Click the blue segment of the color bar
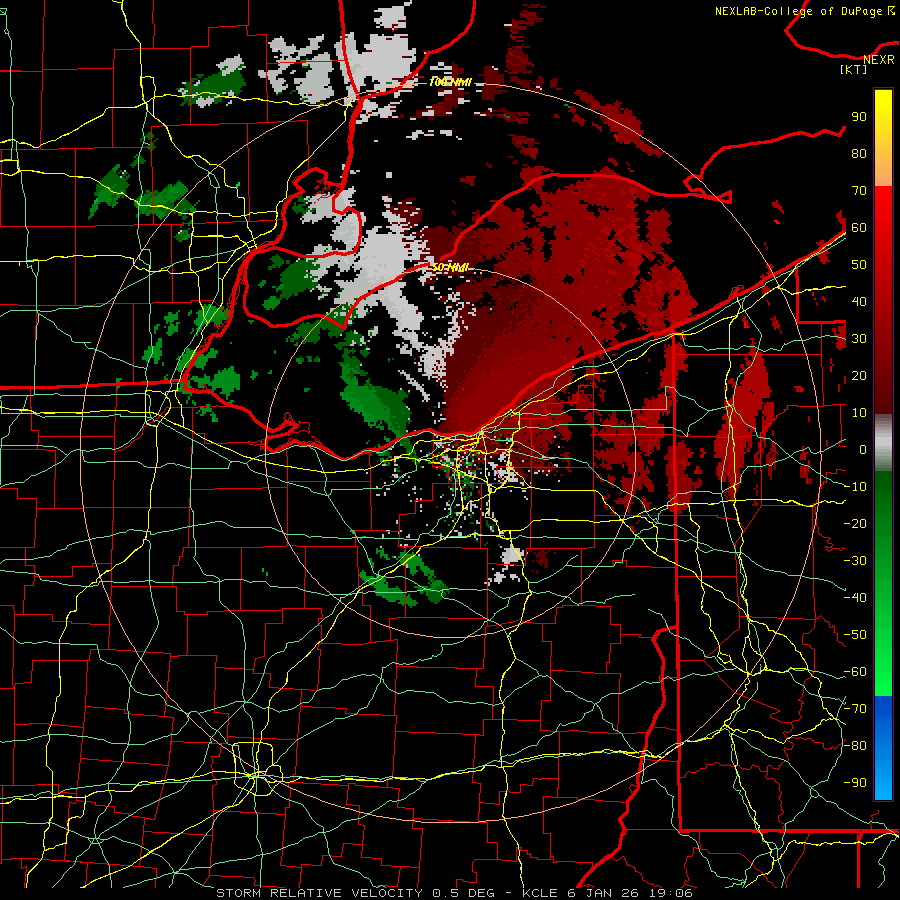 [x=883, y=747]
